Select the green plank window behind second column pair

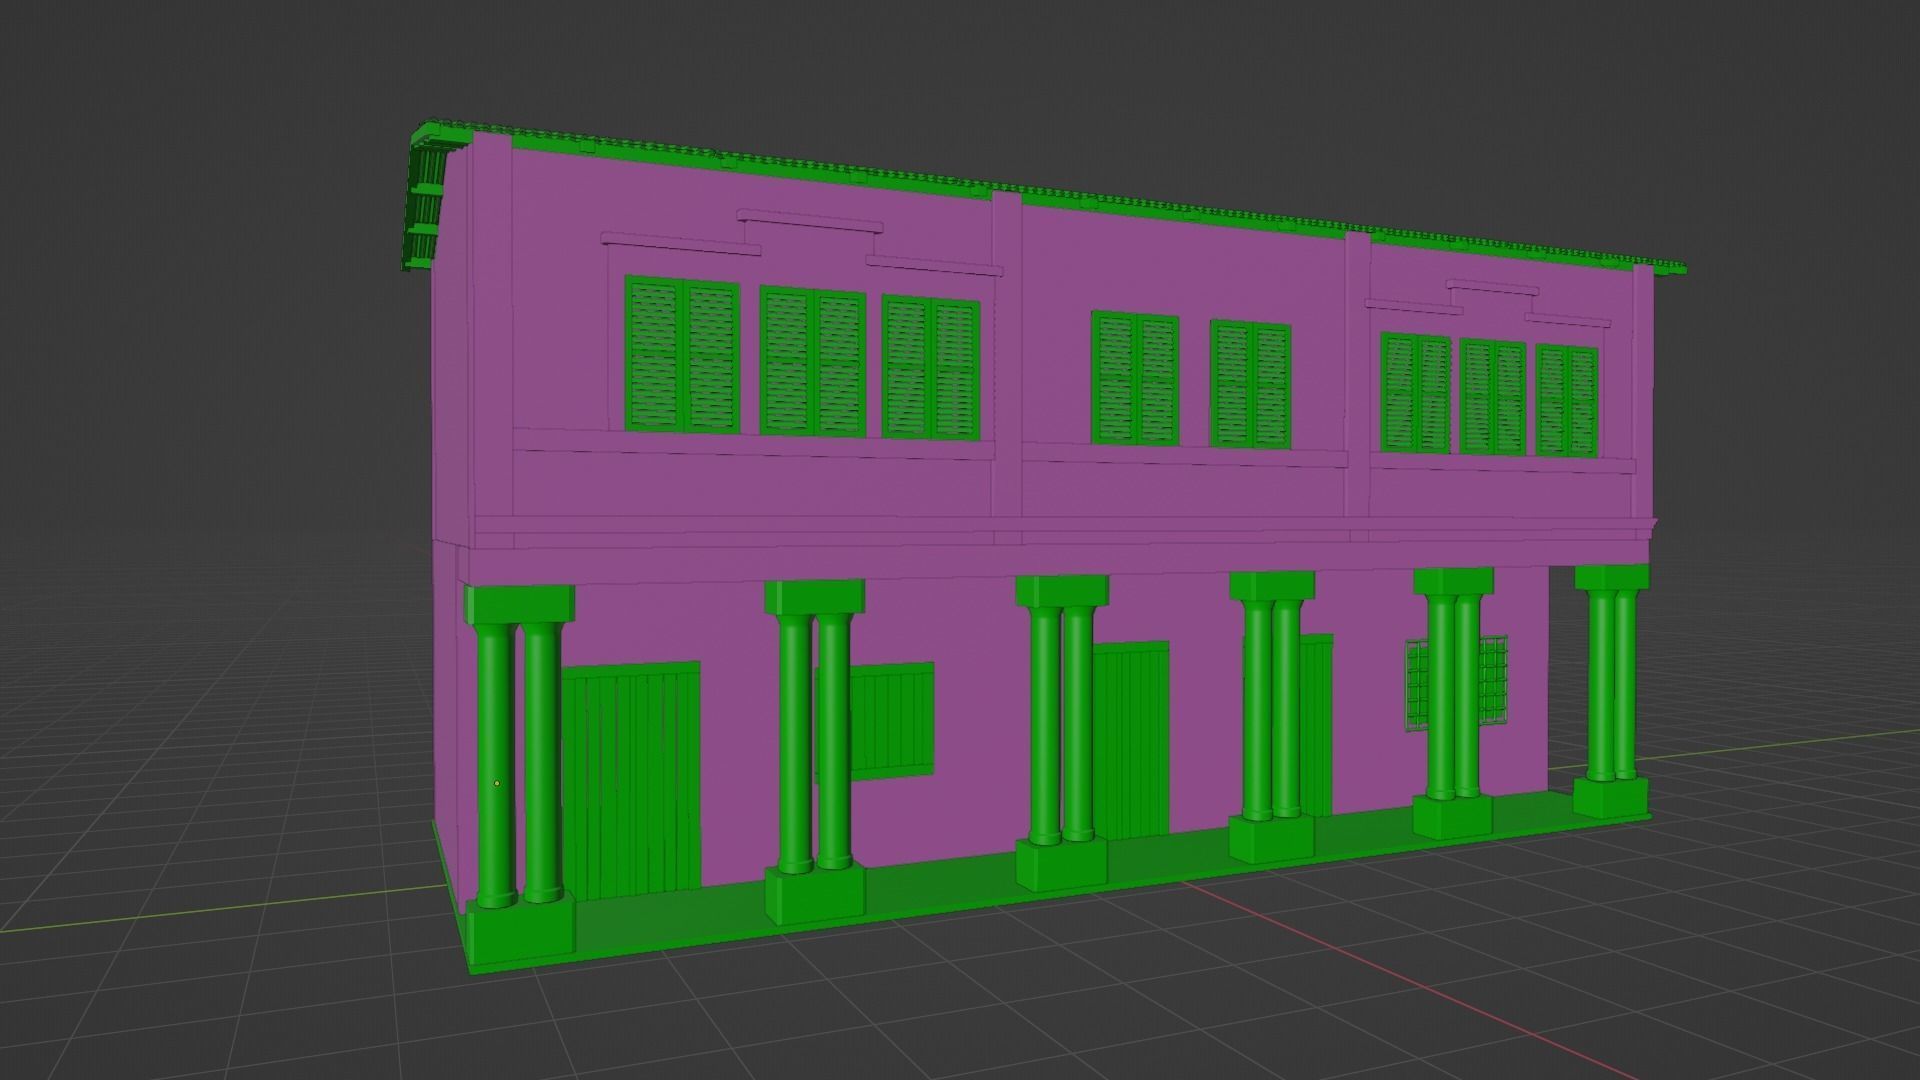(x=890, y=720)
